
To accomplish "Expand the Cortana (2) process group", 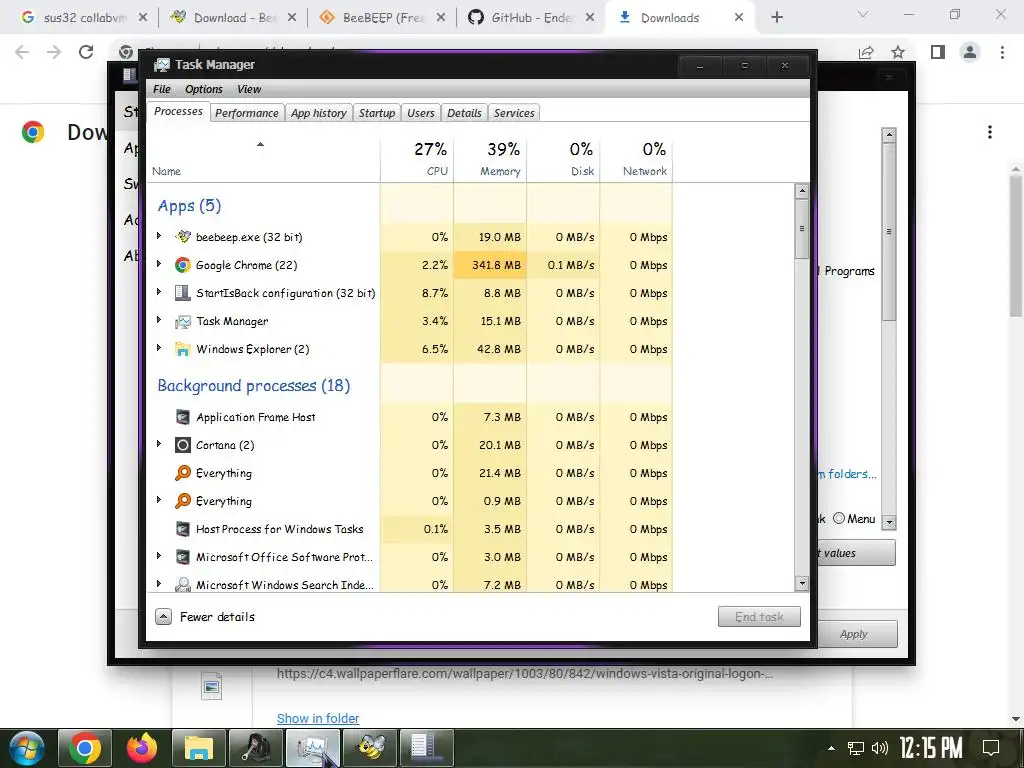I will click(159, 444).
